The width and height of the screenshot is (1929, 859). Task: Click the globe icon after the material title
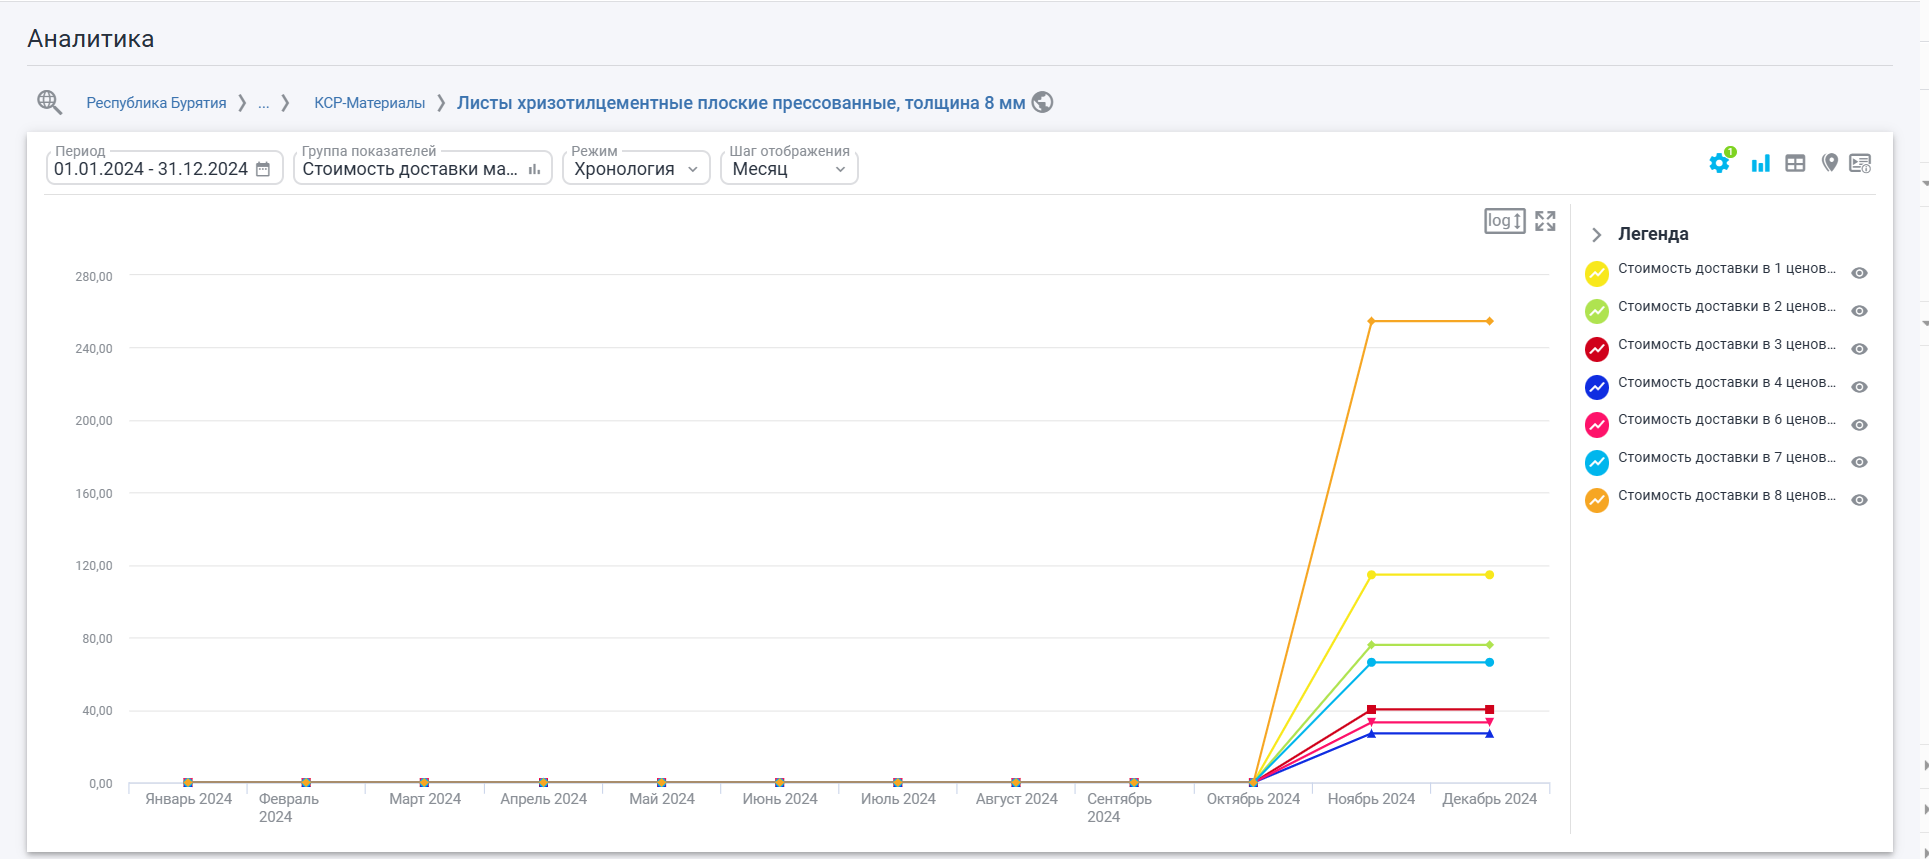[1042, 102]
